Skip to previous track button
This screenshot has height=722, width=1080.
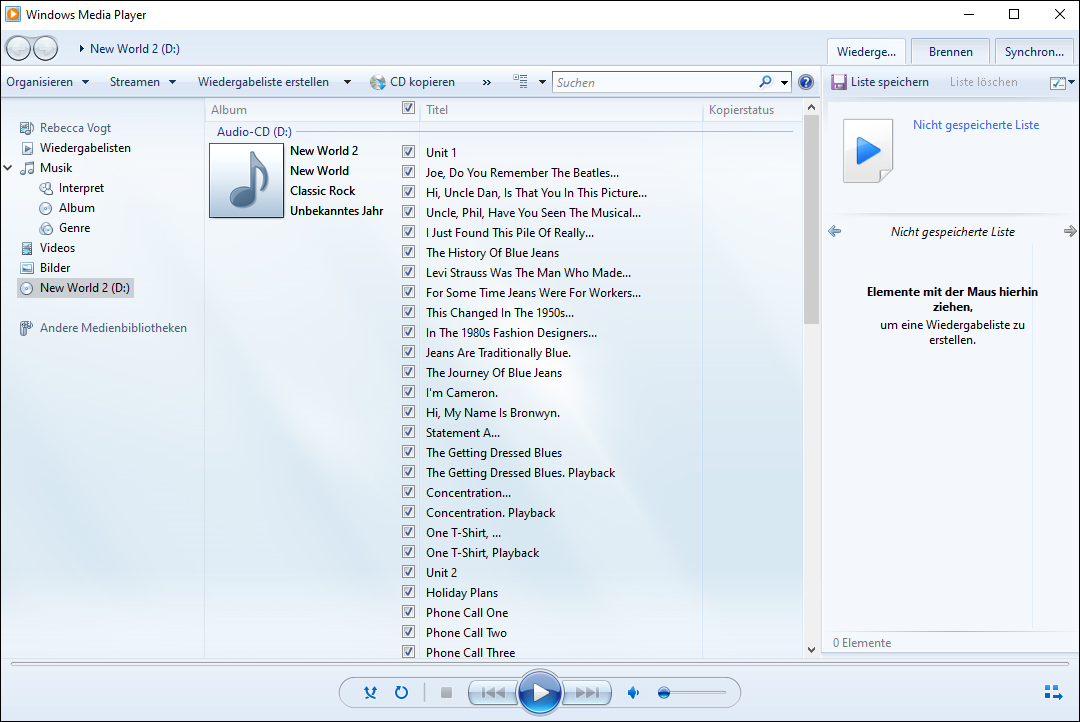(x=493, y=692)
